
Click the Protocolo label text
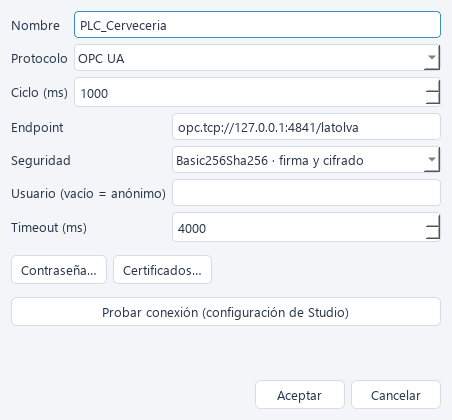coord(39,58)
